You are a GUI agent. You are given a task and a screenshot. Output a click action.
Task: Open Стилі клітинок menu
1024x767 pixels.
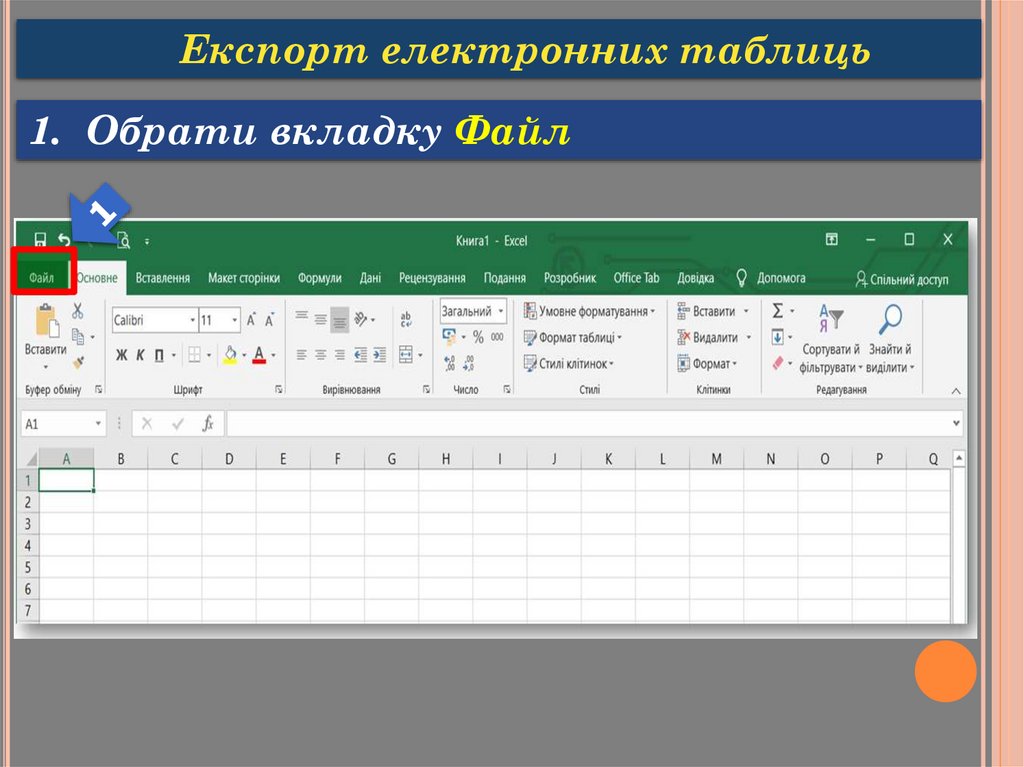point(569,364)
